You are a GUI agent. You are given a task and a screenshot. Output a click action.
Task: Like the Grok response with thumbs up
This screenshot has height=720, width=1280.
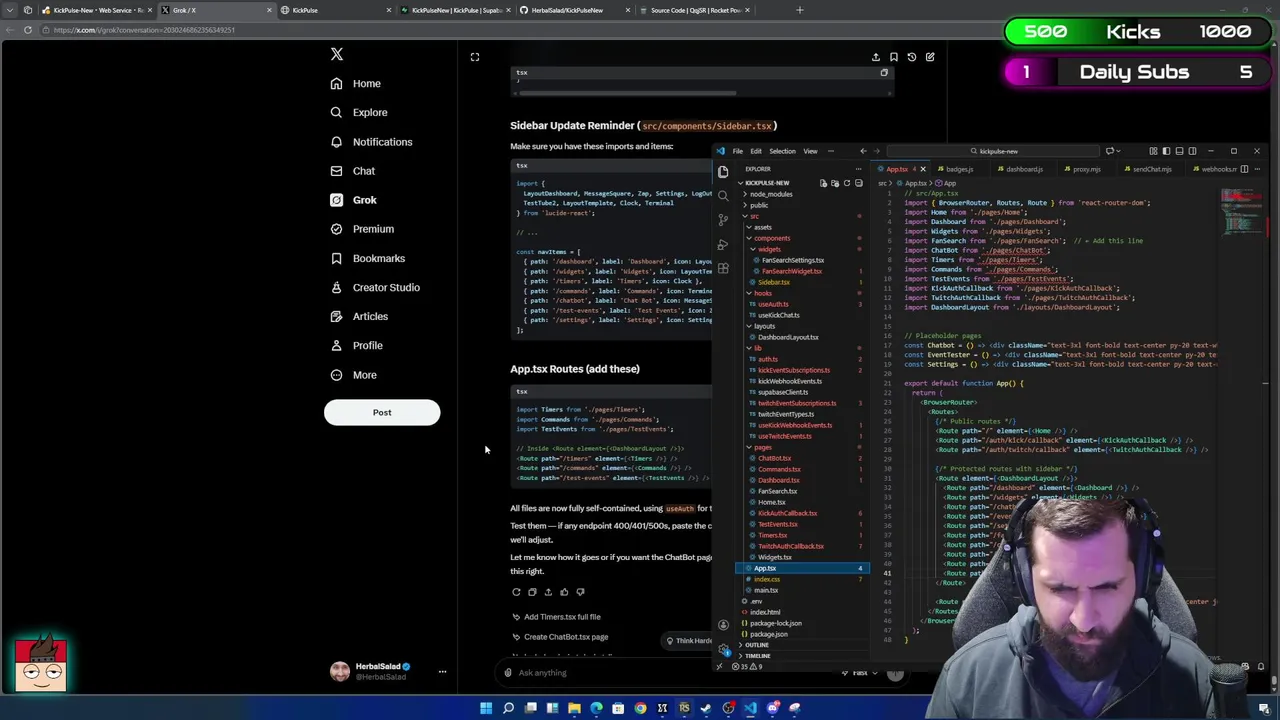pos(564,592)
